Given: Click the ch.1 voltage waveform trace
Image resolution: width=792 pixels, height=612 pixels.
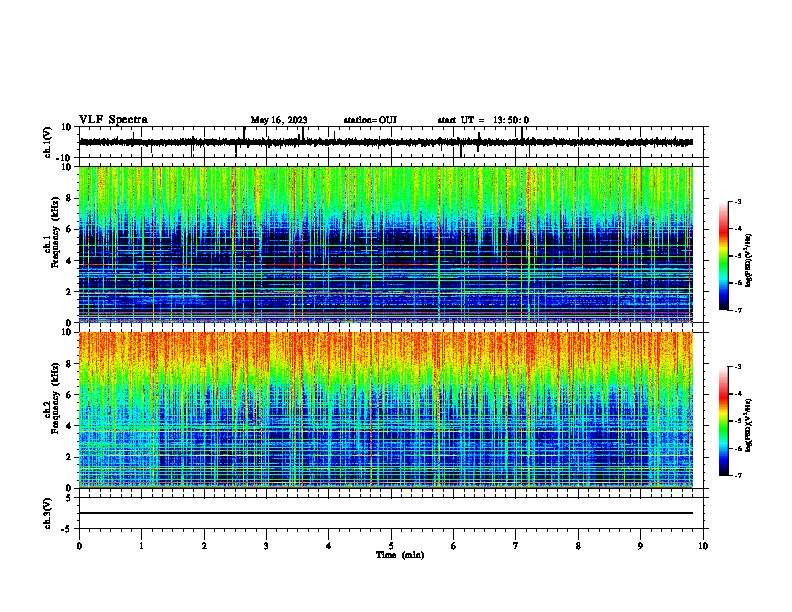Looking at the screenshot, I should (386, 142).
